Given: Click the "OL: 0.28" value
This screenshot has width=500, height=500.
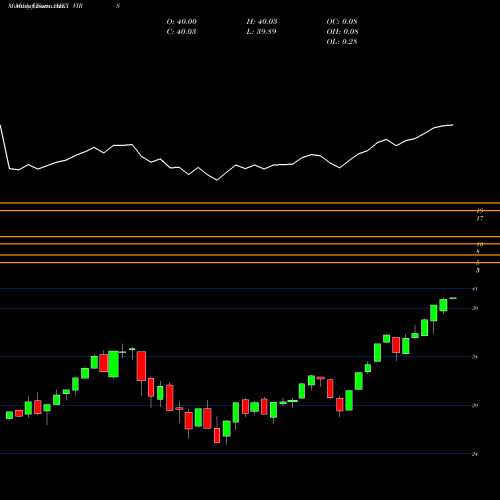Looking at the screenshot, I should [342, 42].
